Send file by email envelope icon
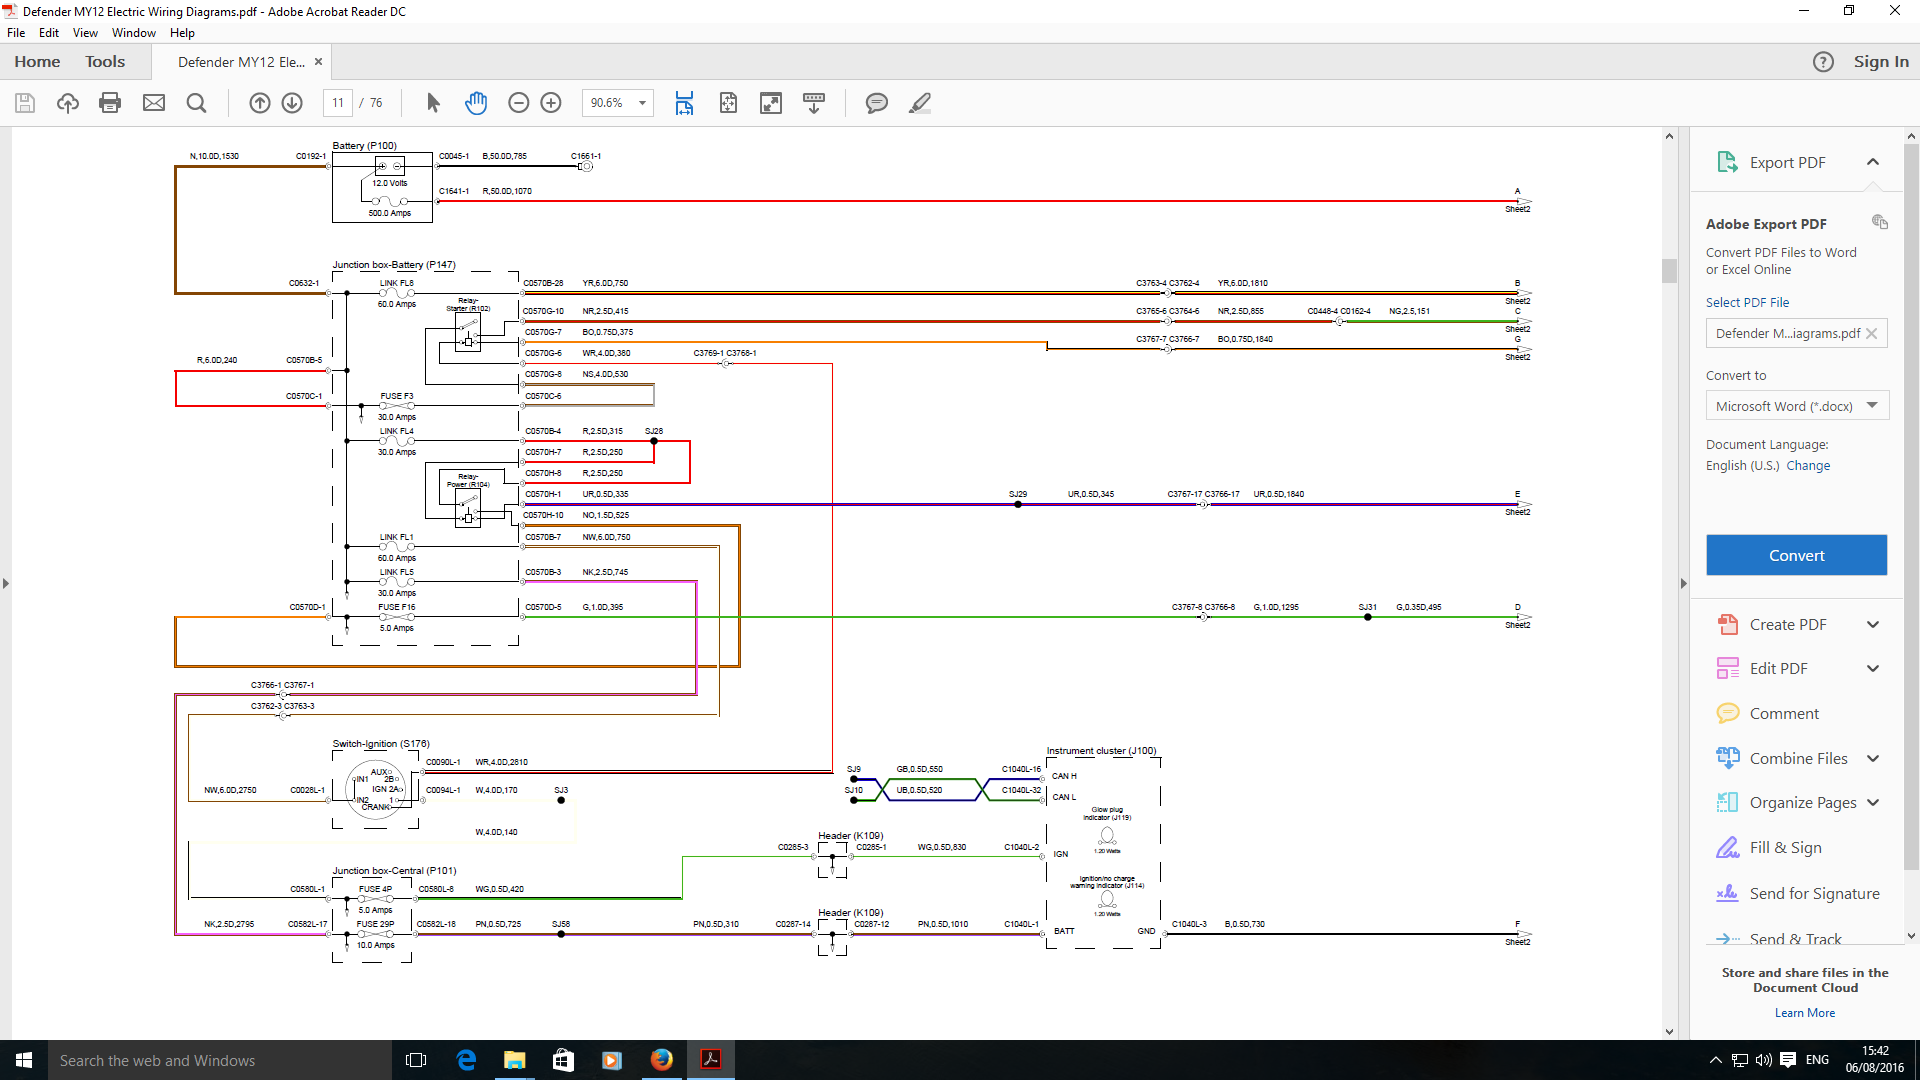 [x=153, y=103]
